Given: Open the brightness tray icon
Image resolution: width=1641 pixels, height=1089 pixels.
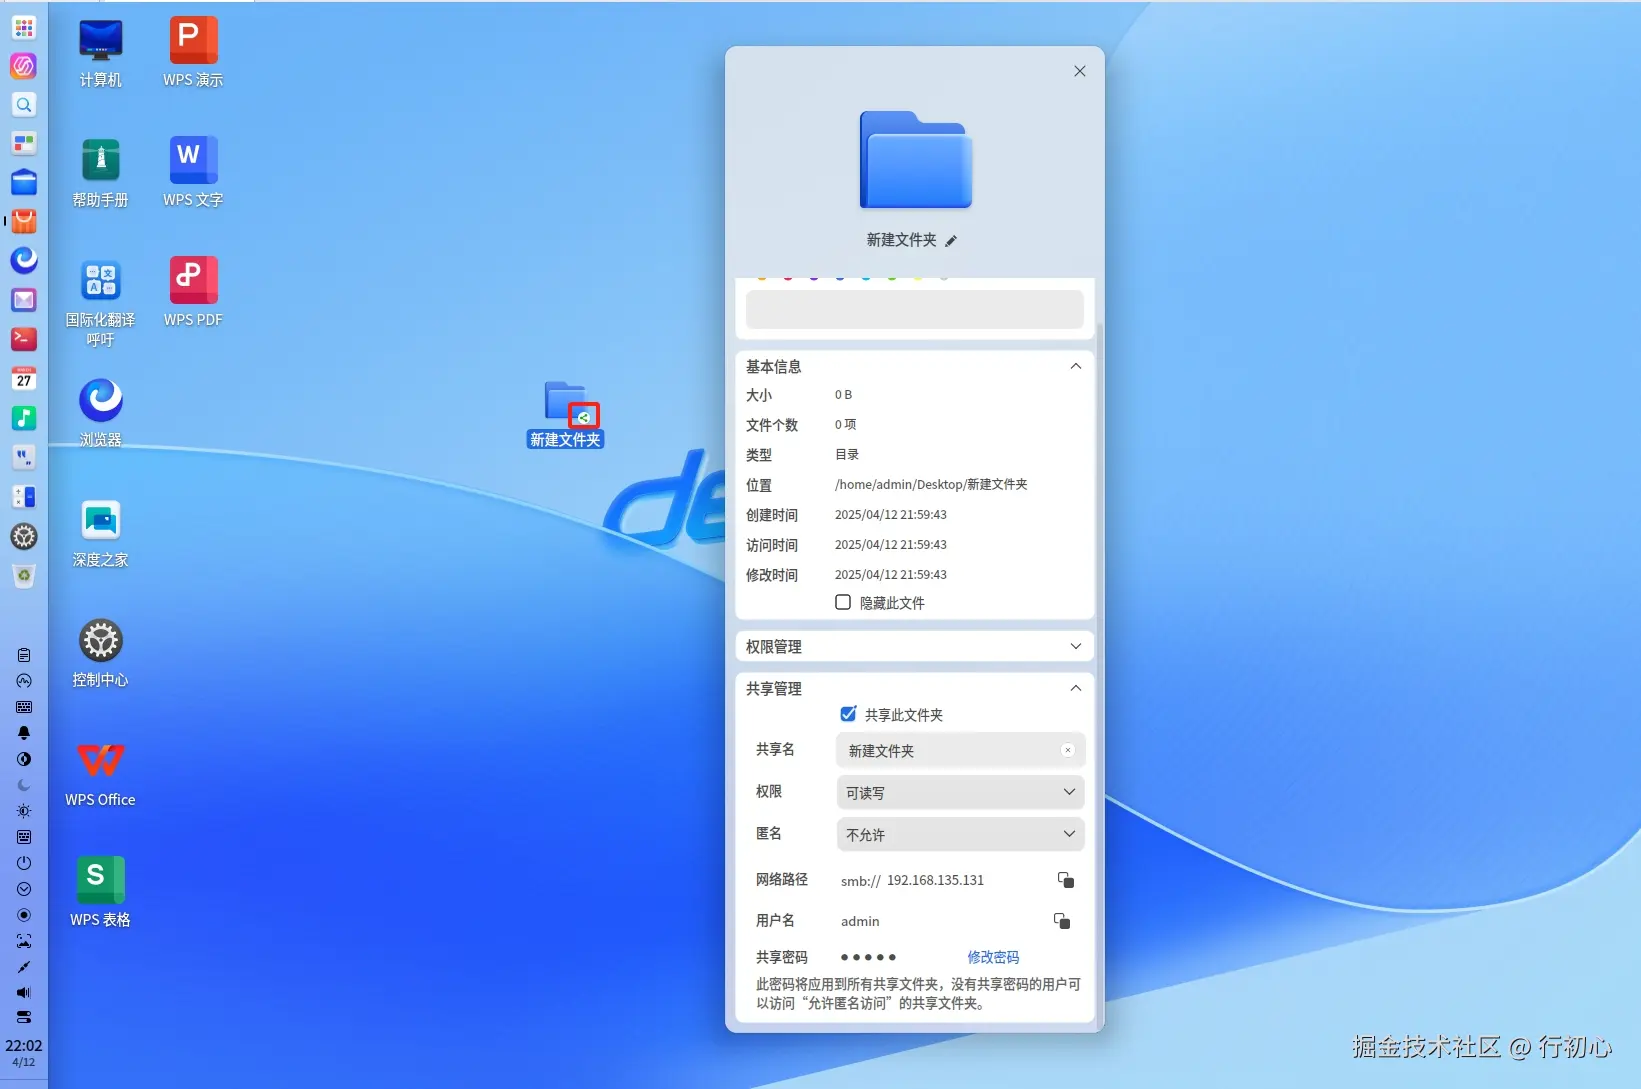Looking at the screenshot, I should point(24,811).
